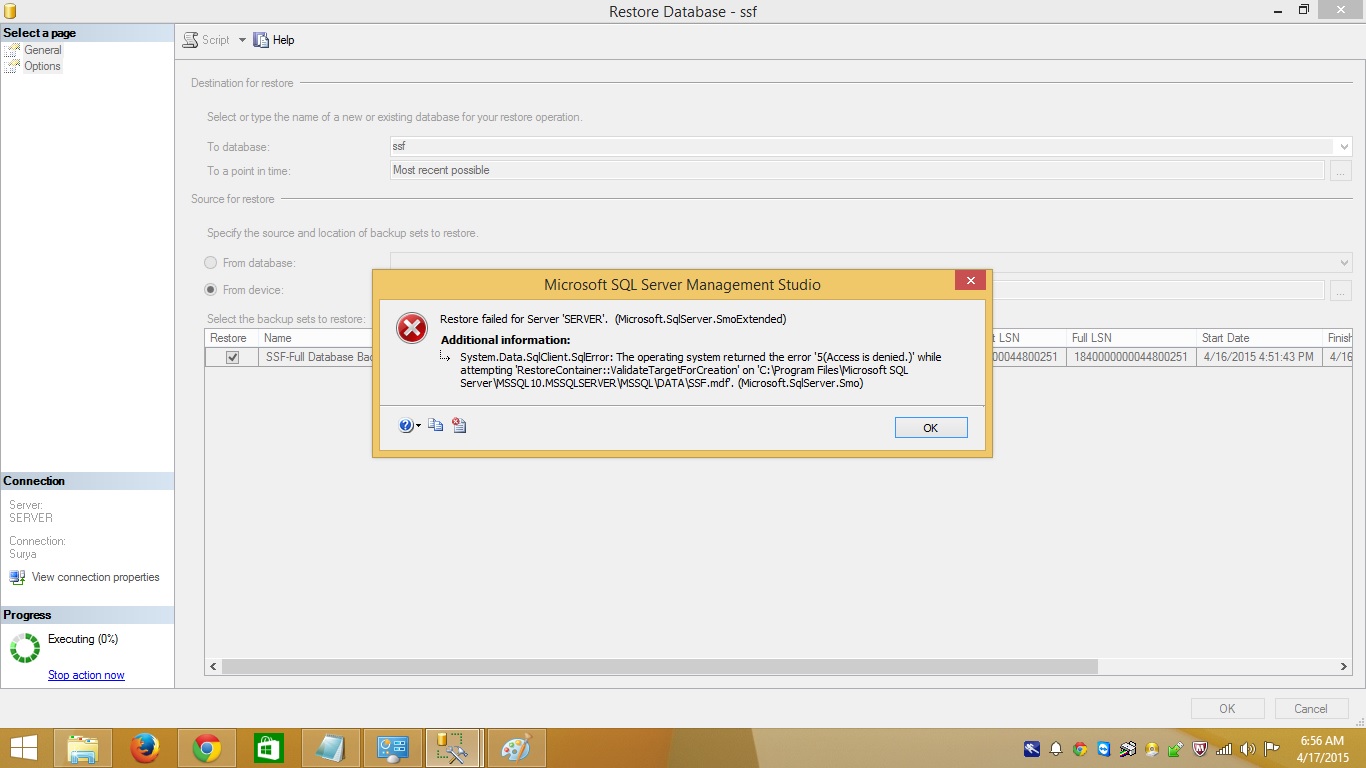Open the notebook app on the taskbar

pos(331,748)
